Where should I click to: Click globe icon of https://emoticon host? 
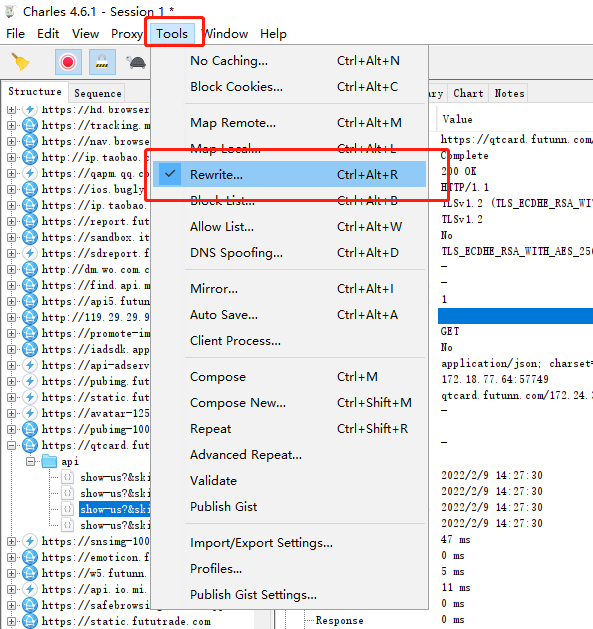30,557
